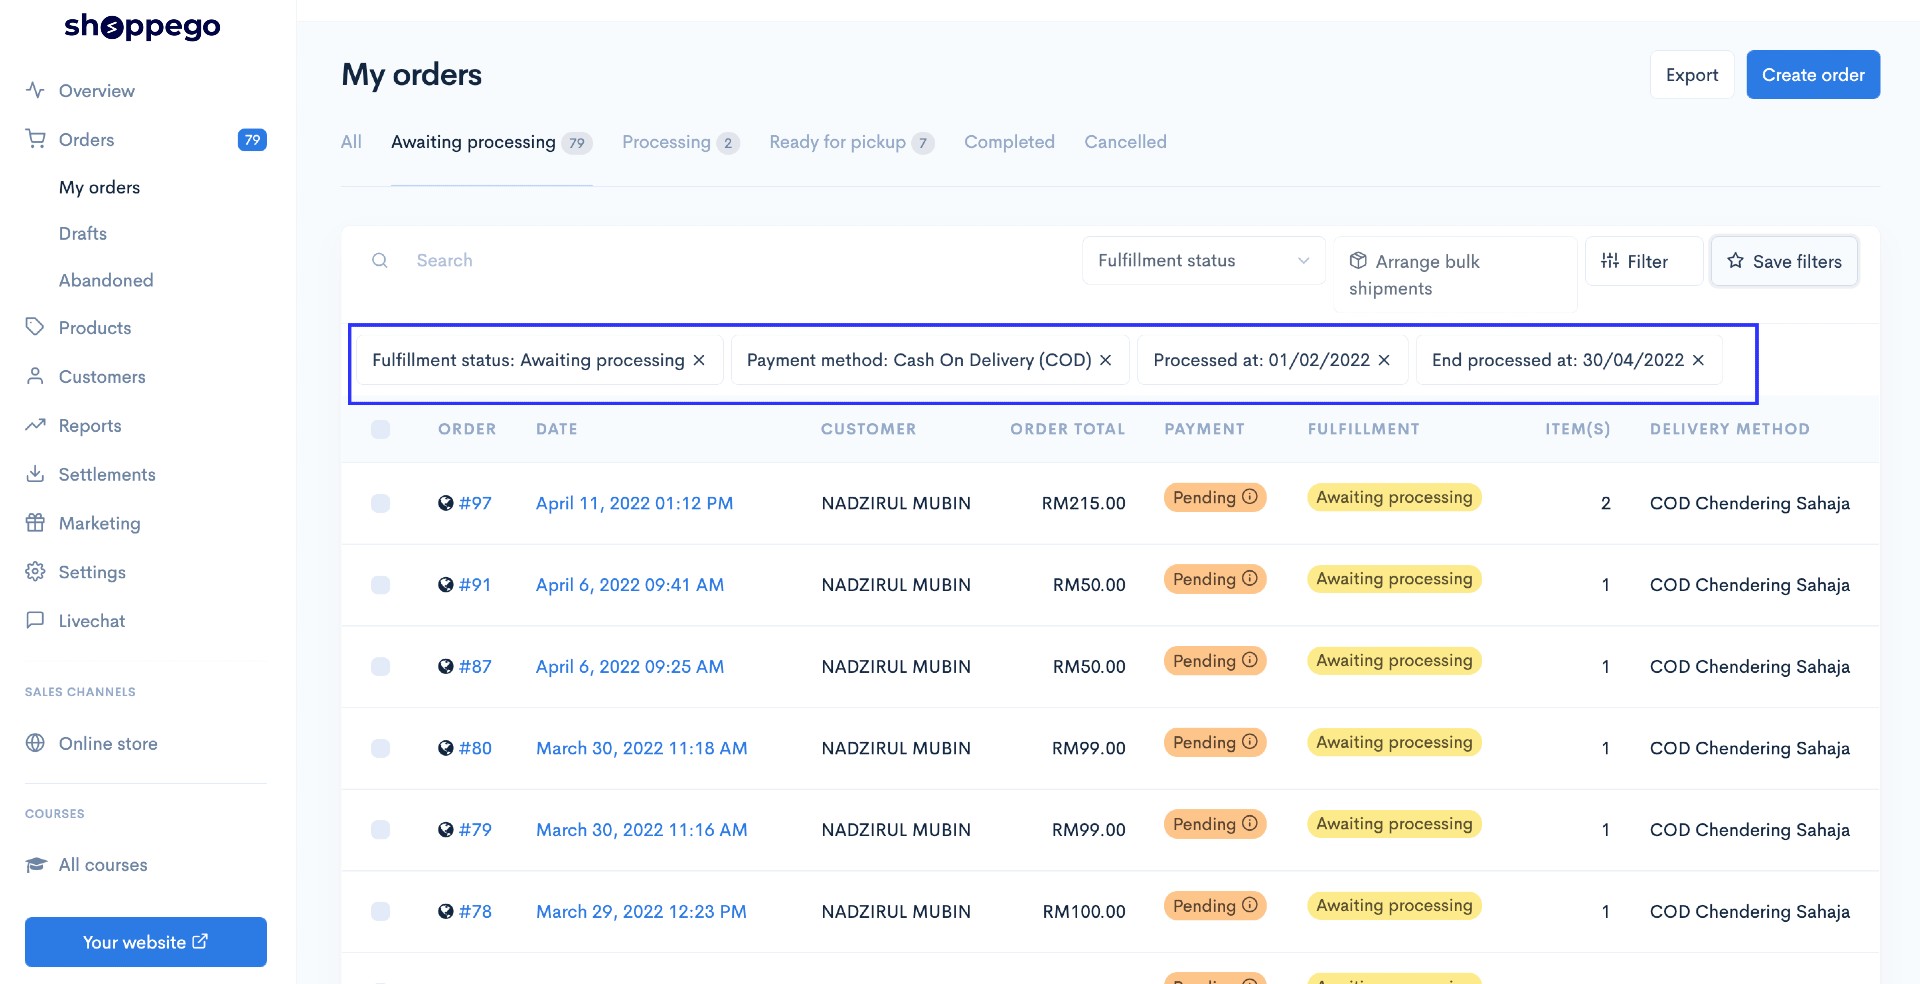Expand the Fulfillment status dropdown
The height and width of the screenshot is (984, 1920).
coord(1204,260)
